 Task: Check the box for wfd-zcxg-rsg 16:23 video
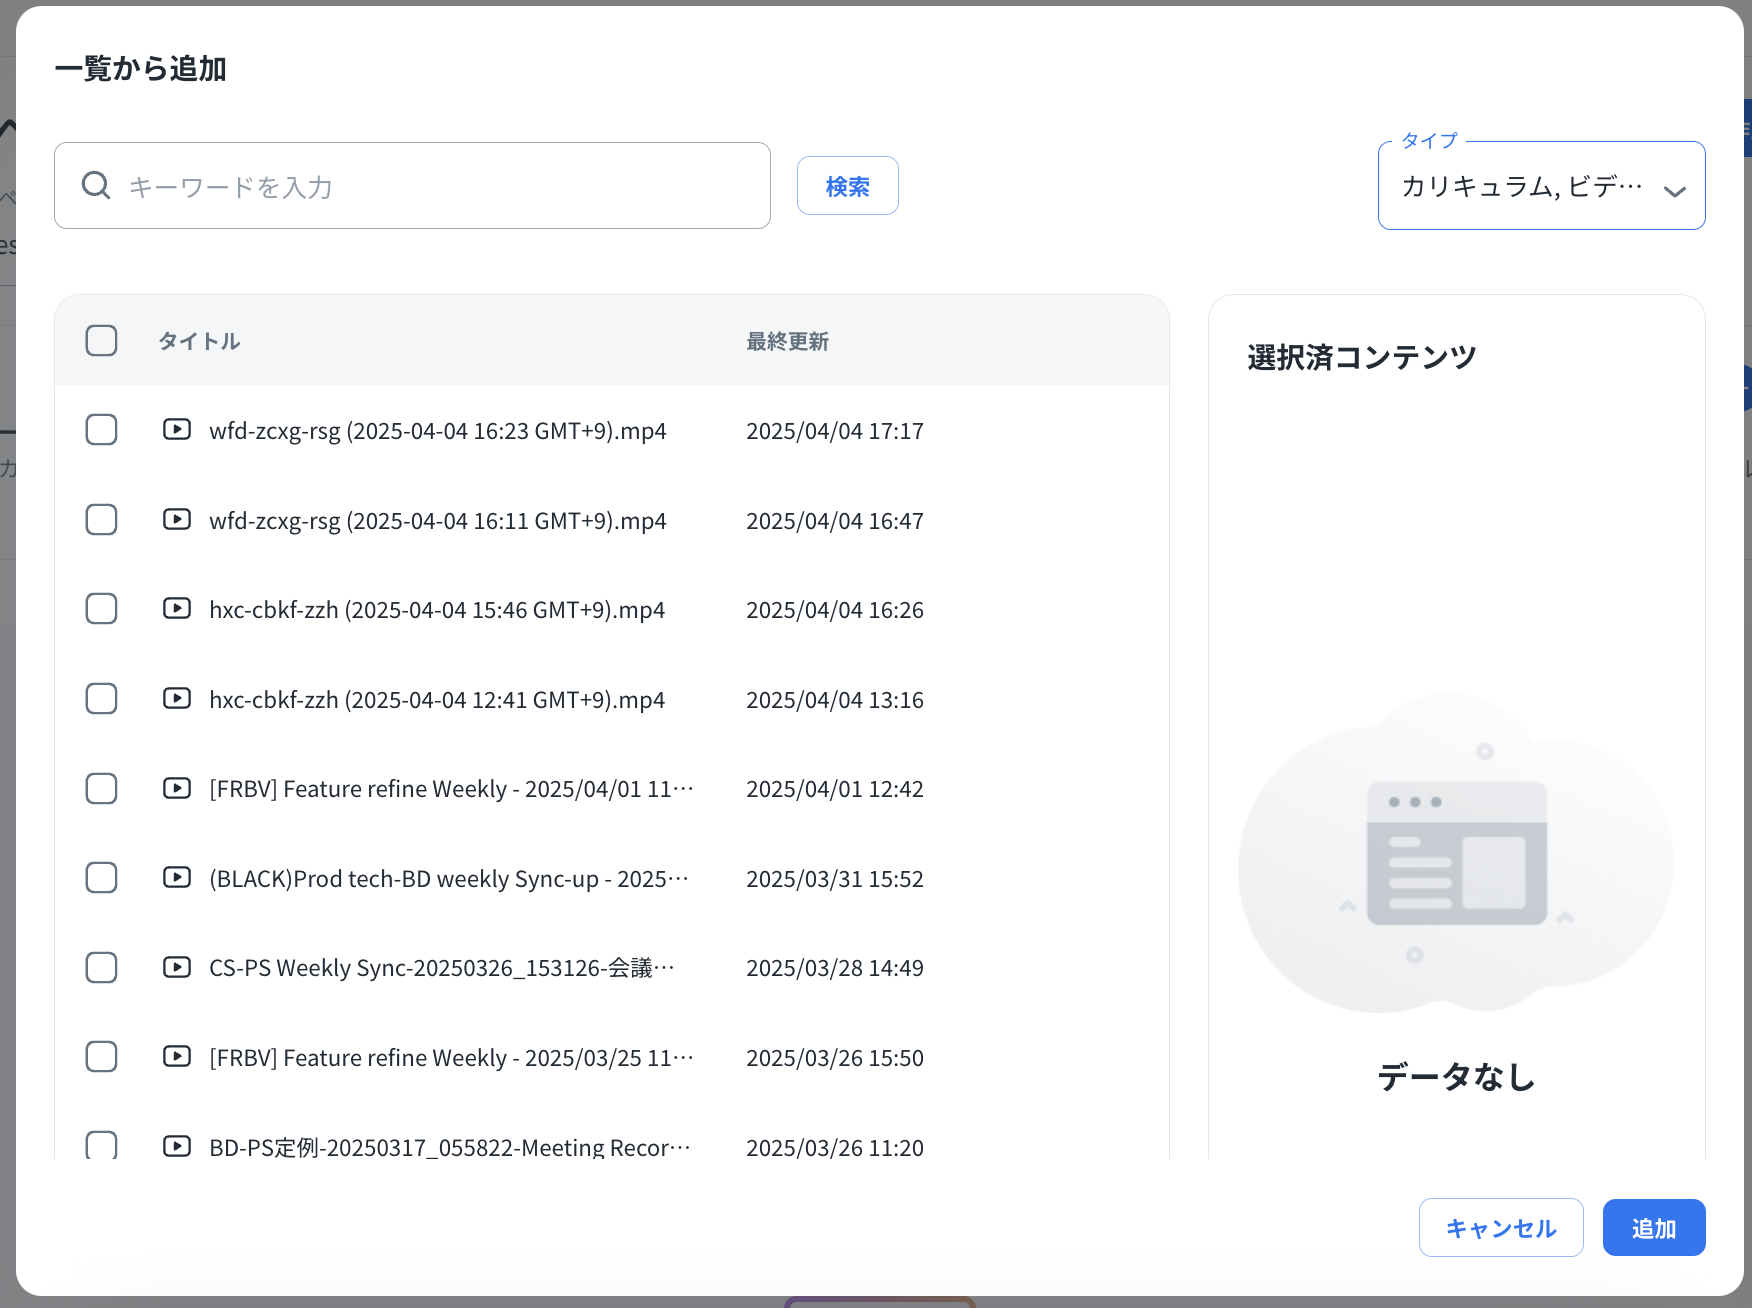(101, 430)
